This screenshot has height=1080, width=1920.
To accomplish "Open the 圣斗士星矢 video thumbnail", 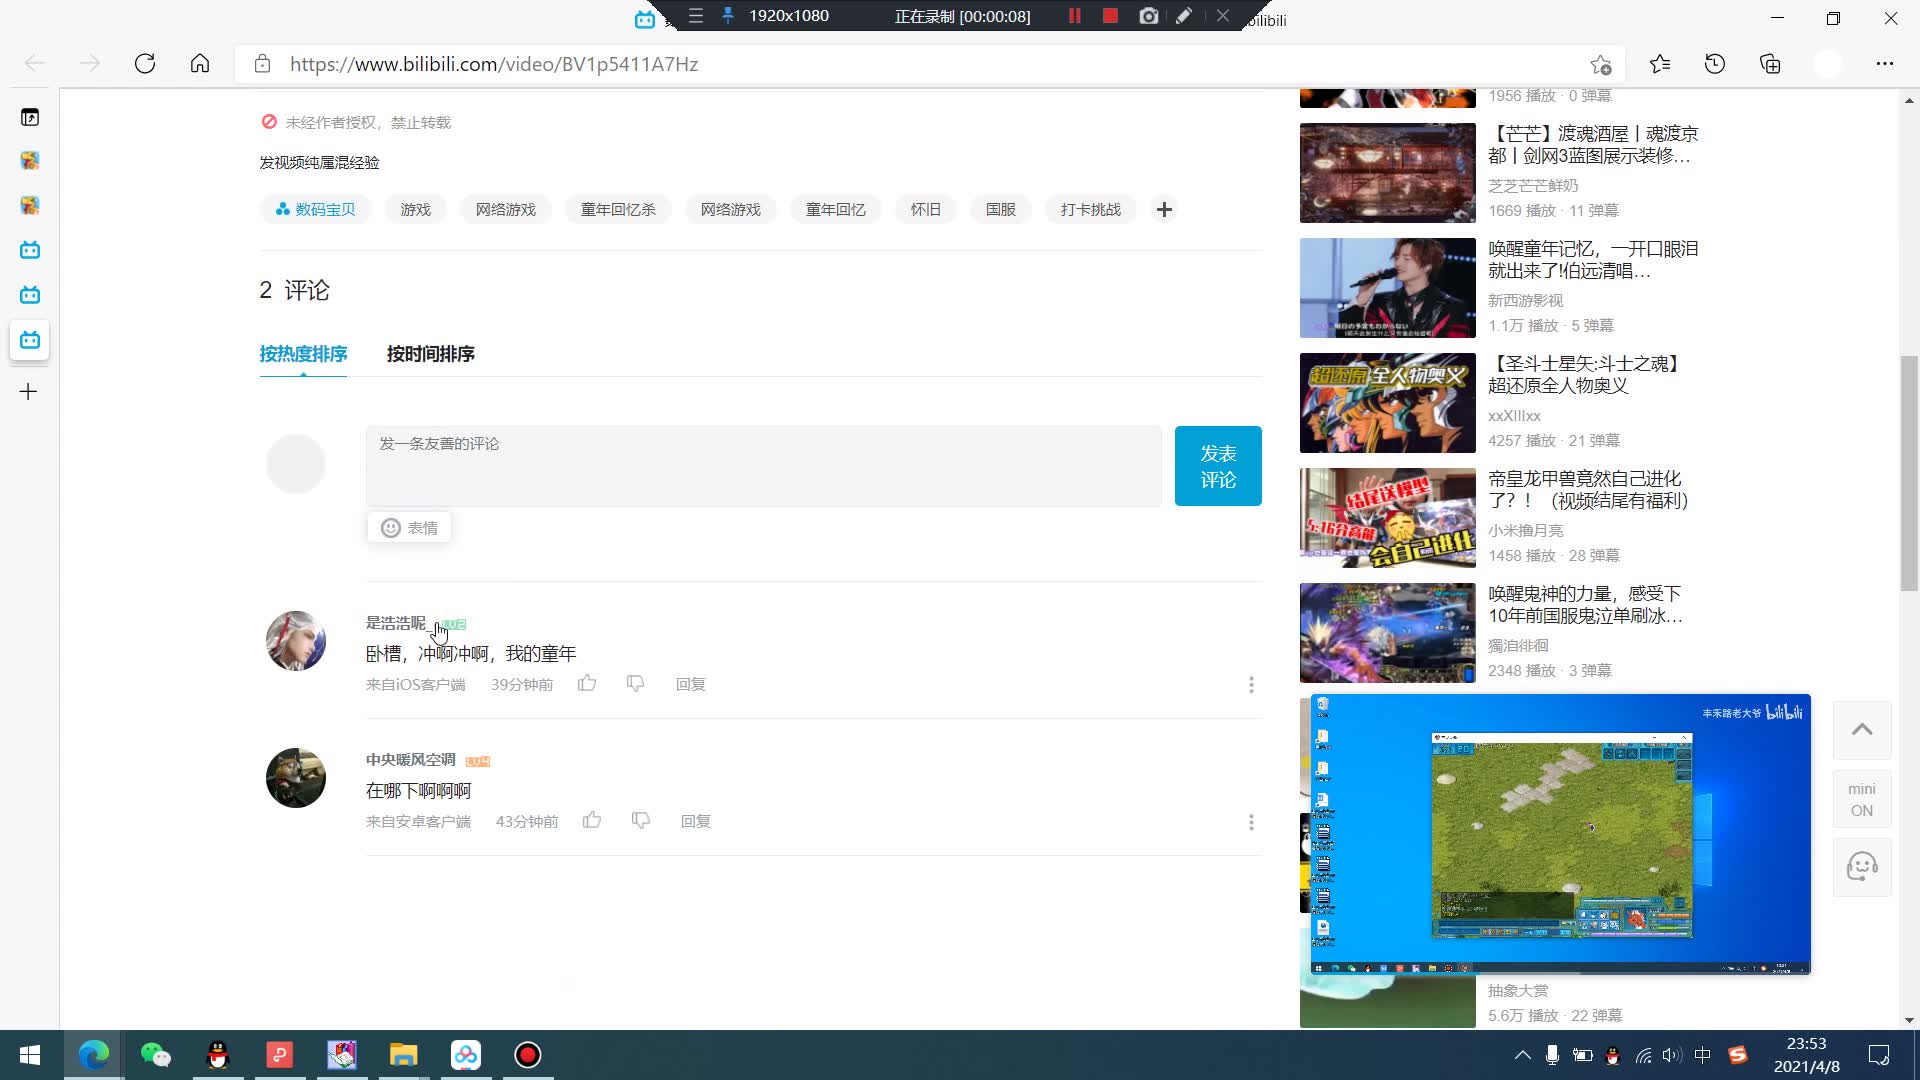I will point(1388,403).
